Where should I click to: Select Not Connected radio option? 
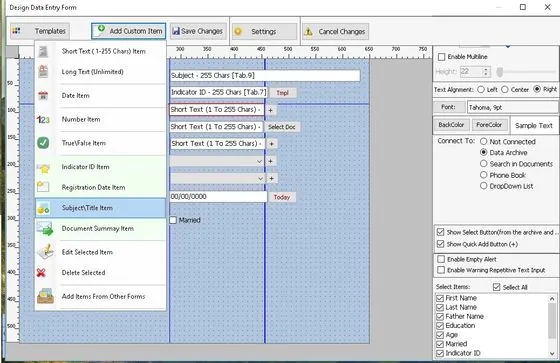(x=484, y=141)
